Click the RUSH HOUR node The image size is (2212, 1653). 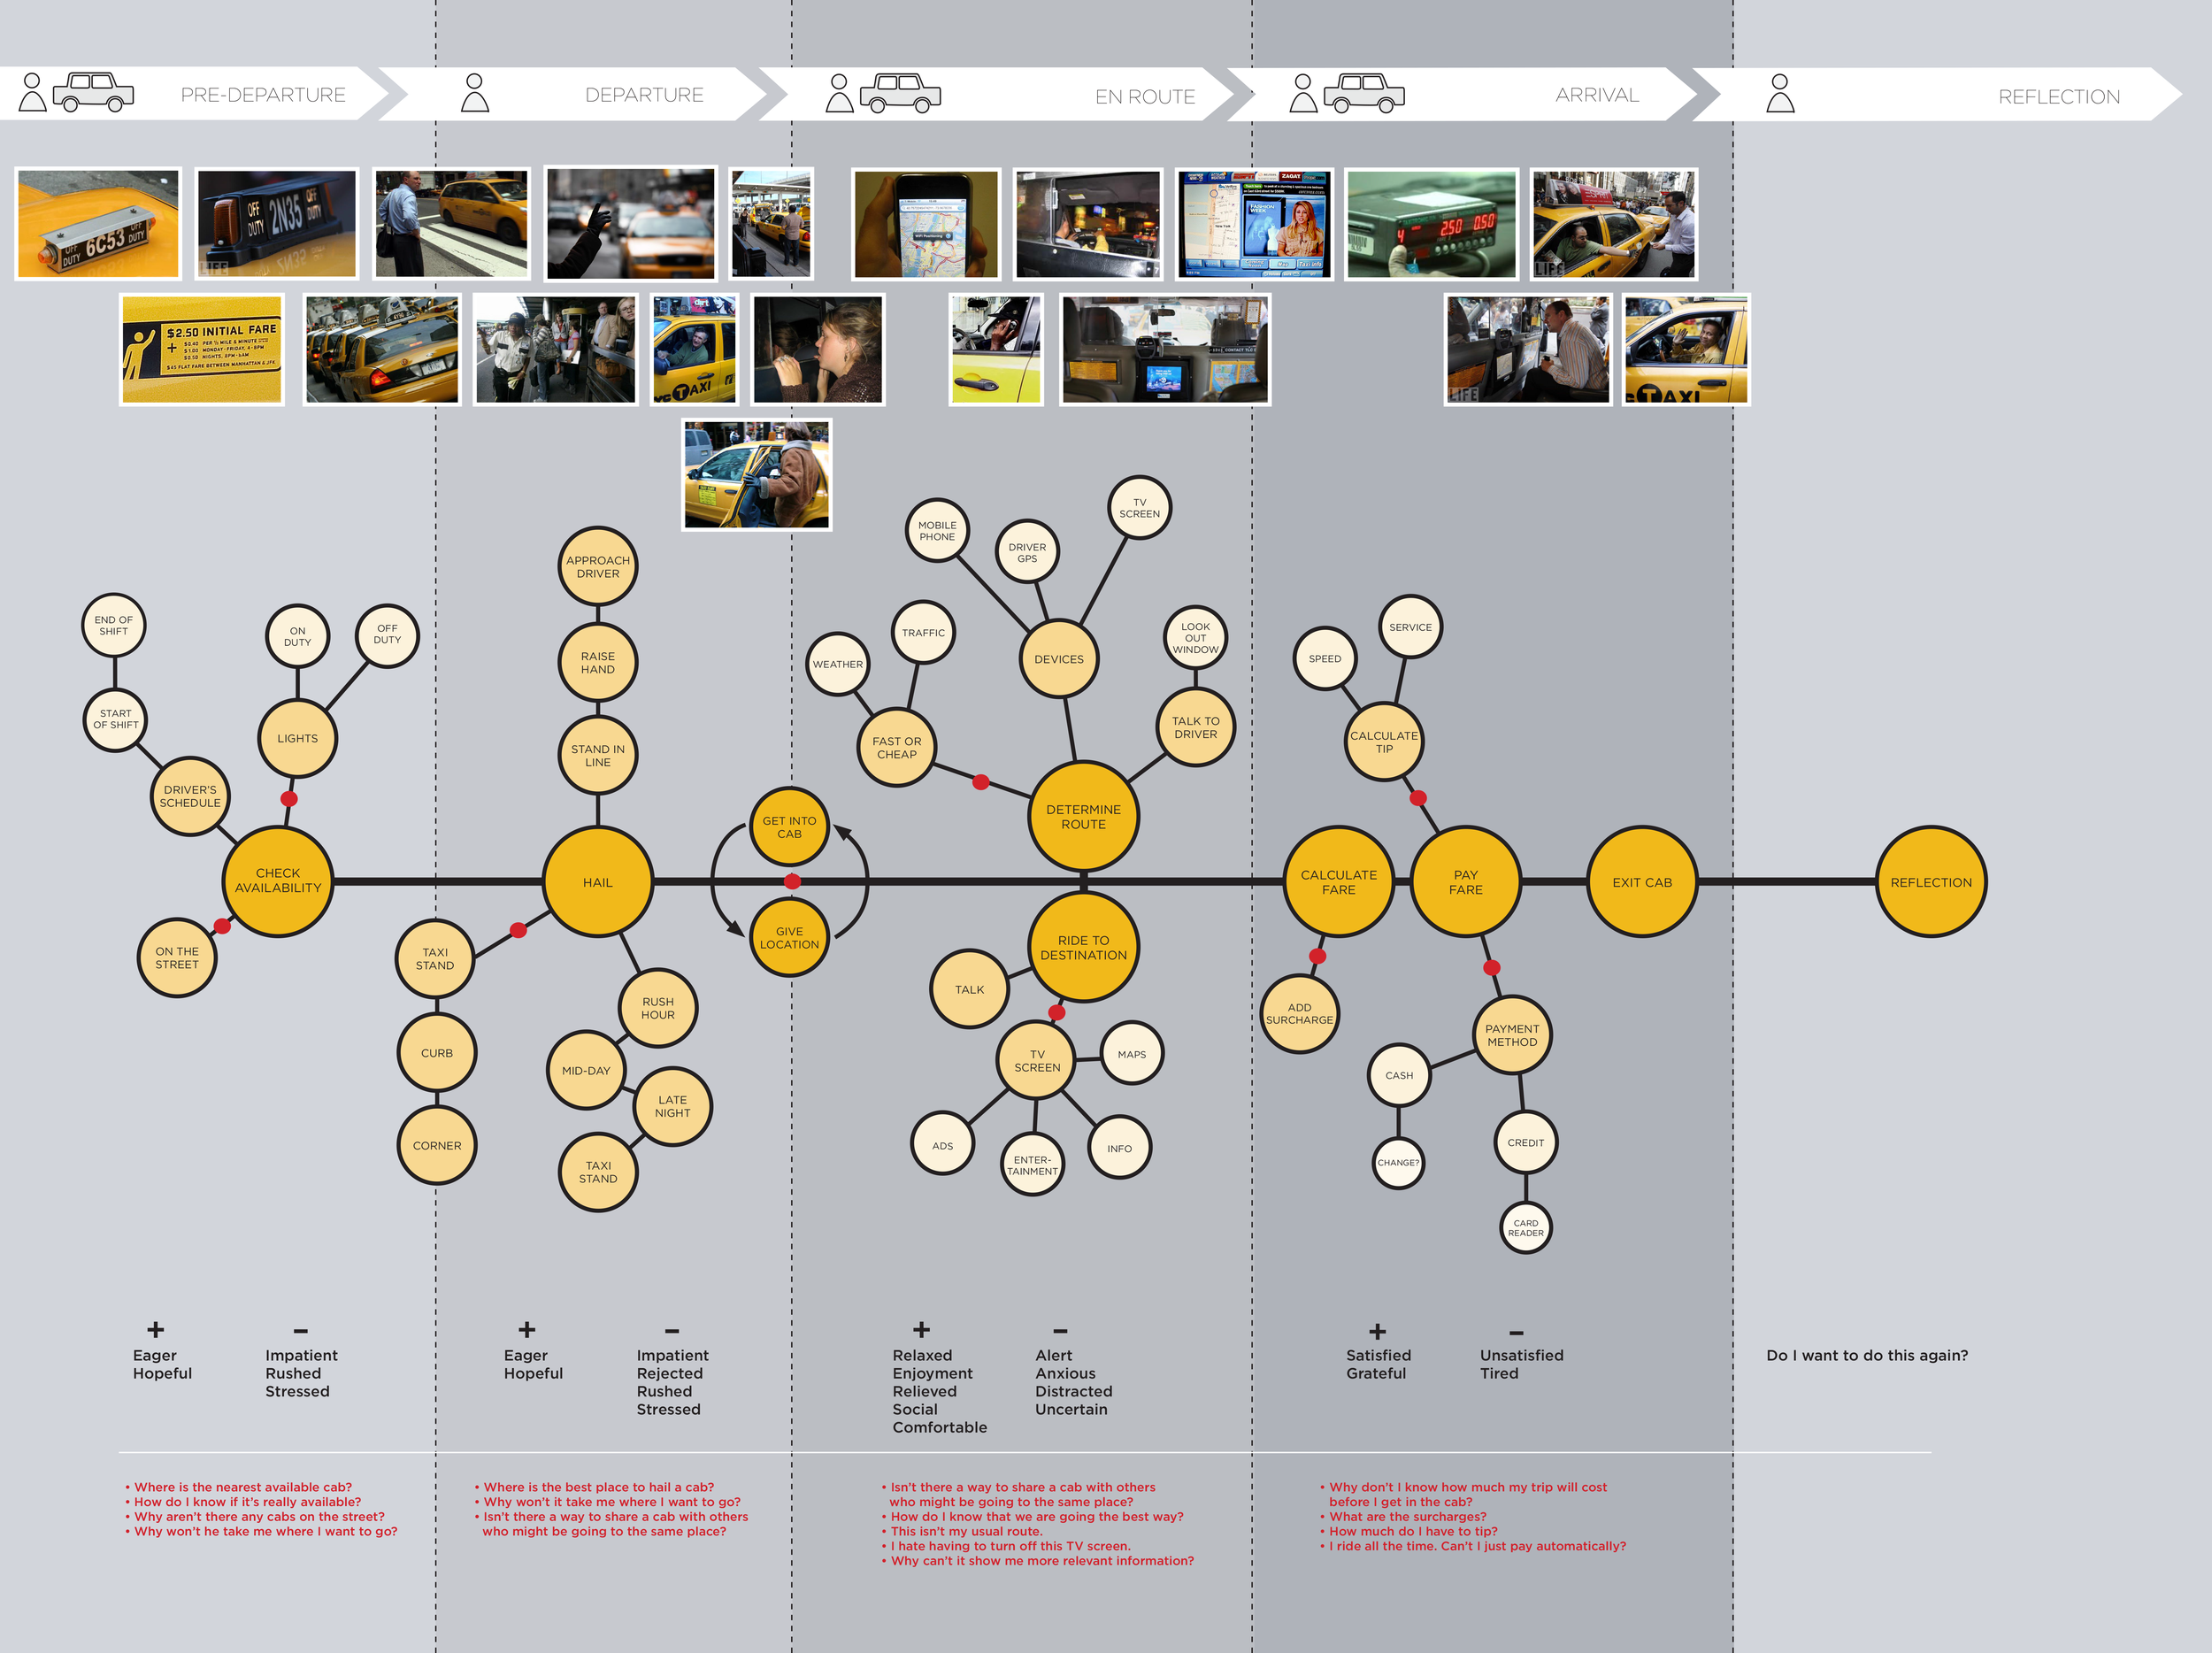point(658,1008)
